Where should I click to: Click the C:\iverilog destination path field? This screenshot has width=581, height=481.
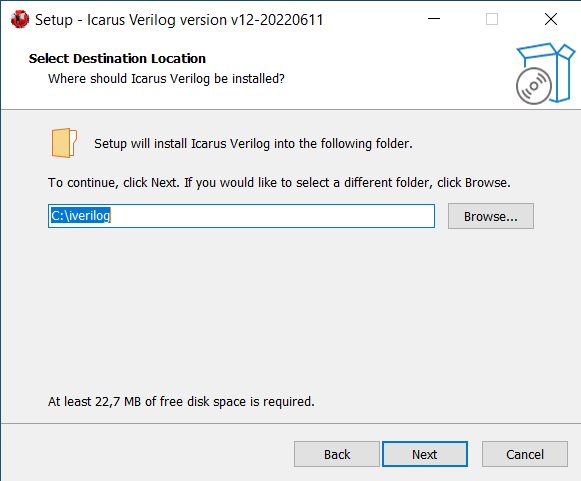click(241, 216)
